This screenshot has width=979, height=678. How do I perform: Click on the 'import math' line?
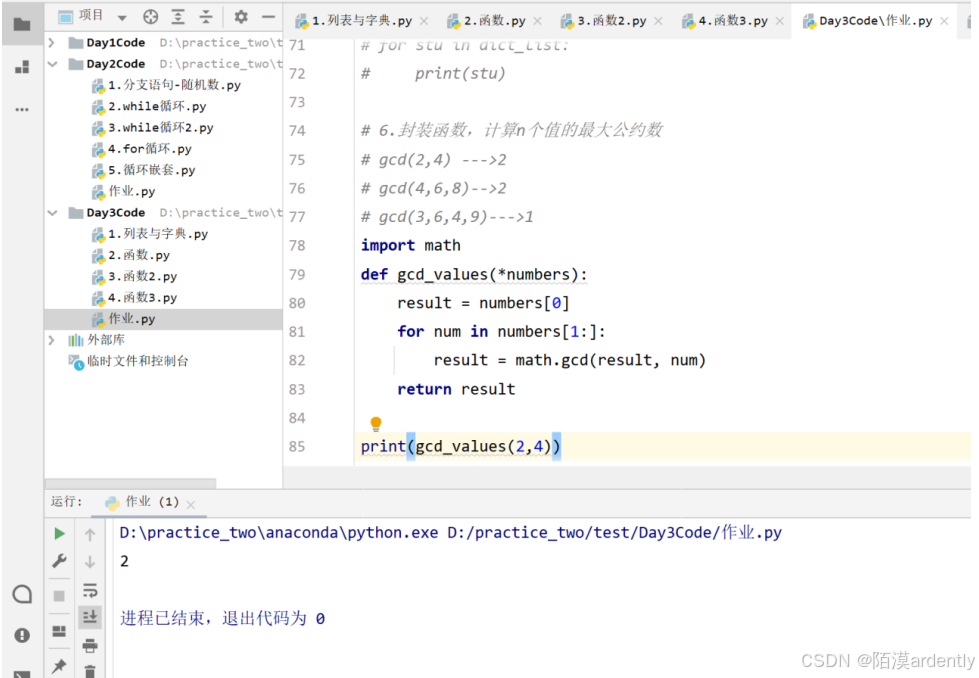point(410,245)
